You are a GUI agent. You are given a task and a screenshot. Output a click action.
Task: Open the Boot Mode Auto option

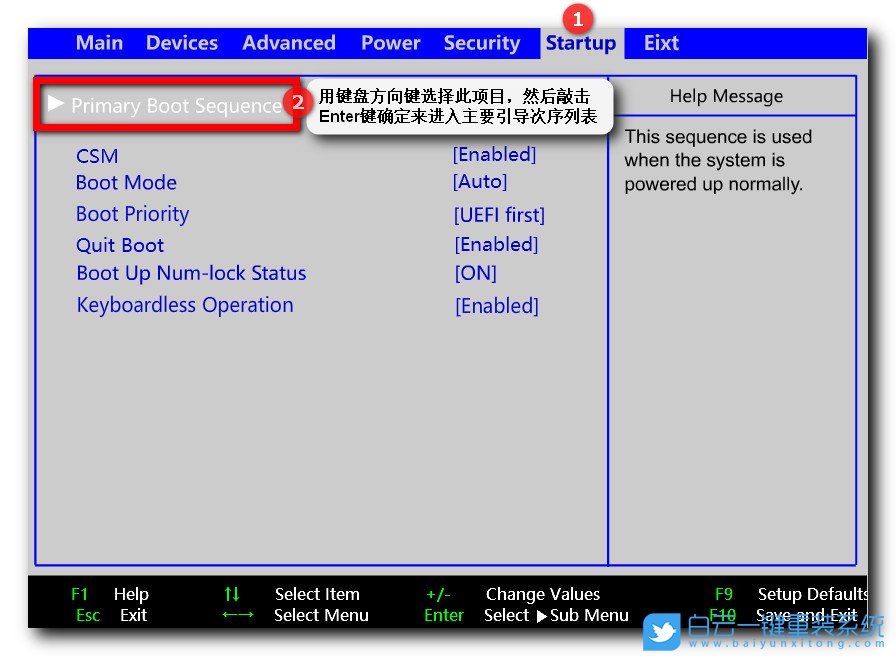tap(480, 182)
